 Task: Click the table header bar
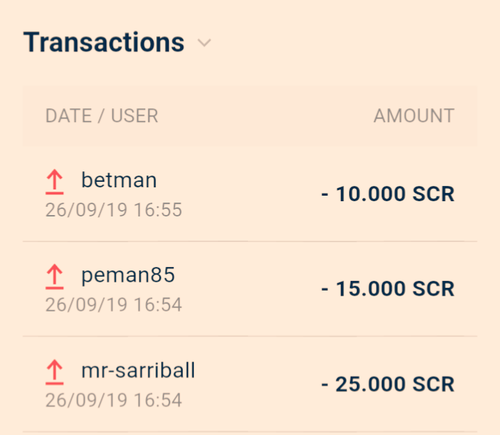250,116
